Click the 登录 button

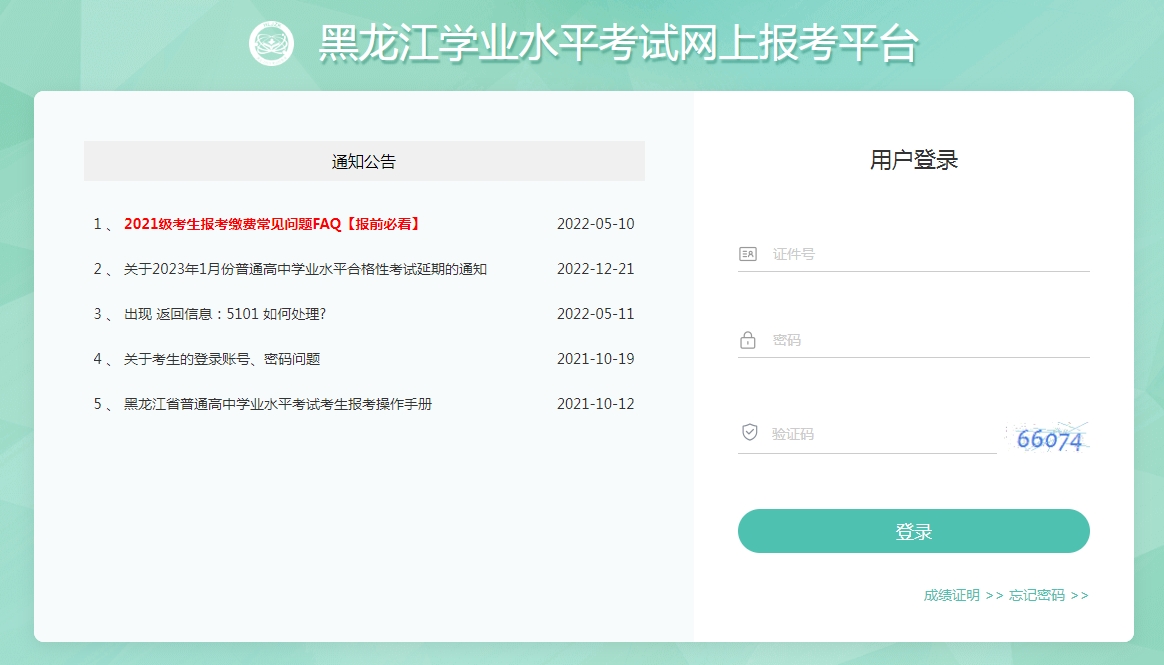[913, 531]
